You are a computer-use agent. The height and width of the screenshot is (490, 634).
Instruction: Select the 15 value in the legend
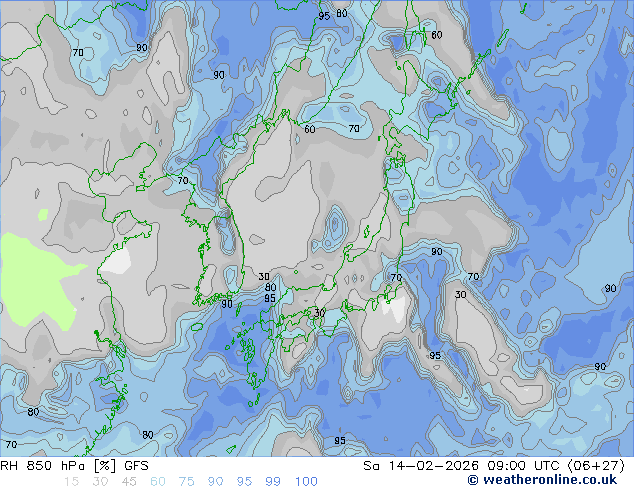click(x=71, y=481)
